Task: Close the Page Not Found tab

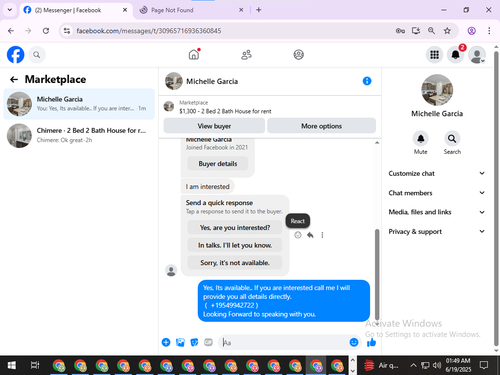Action: 241,10
